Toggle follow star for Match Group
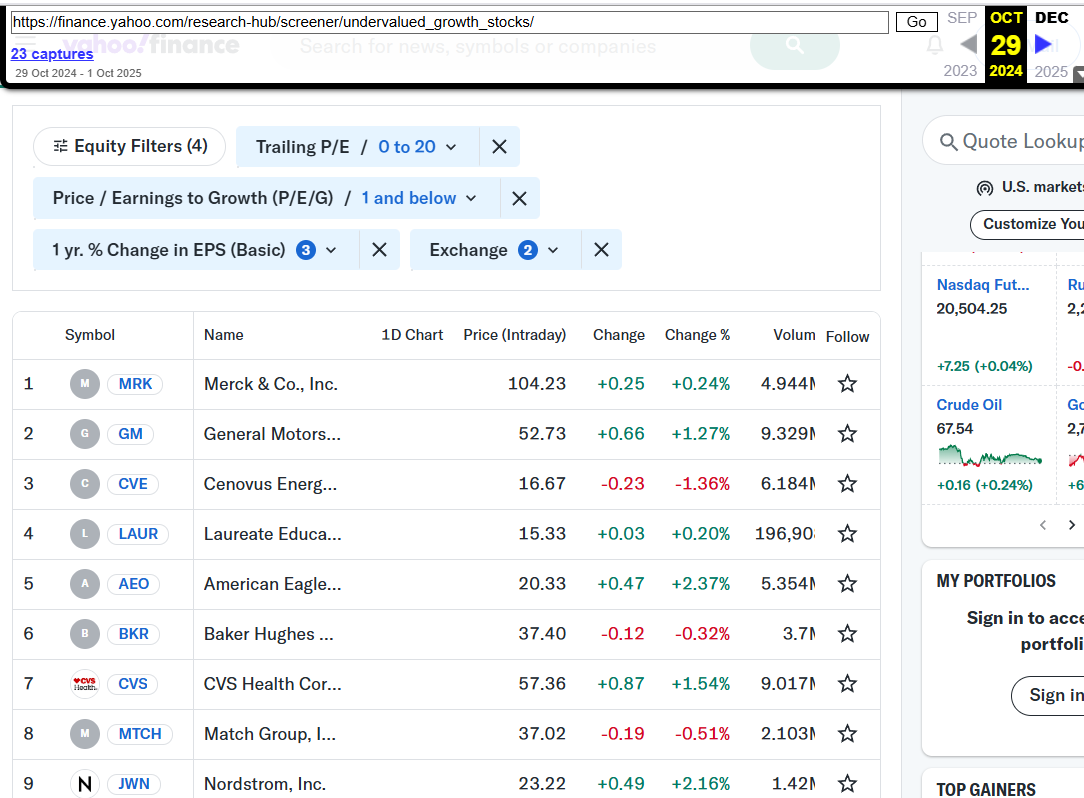Image resolution: width=1084 pixels, height=798 pixels. pyautogui.click(x=847, y=734)
